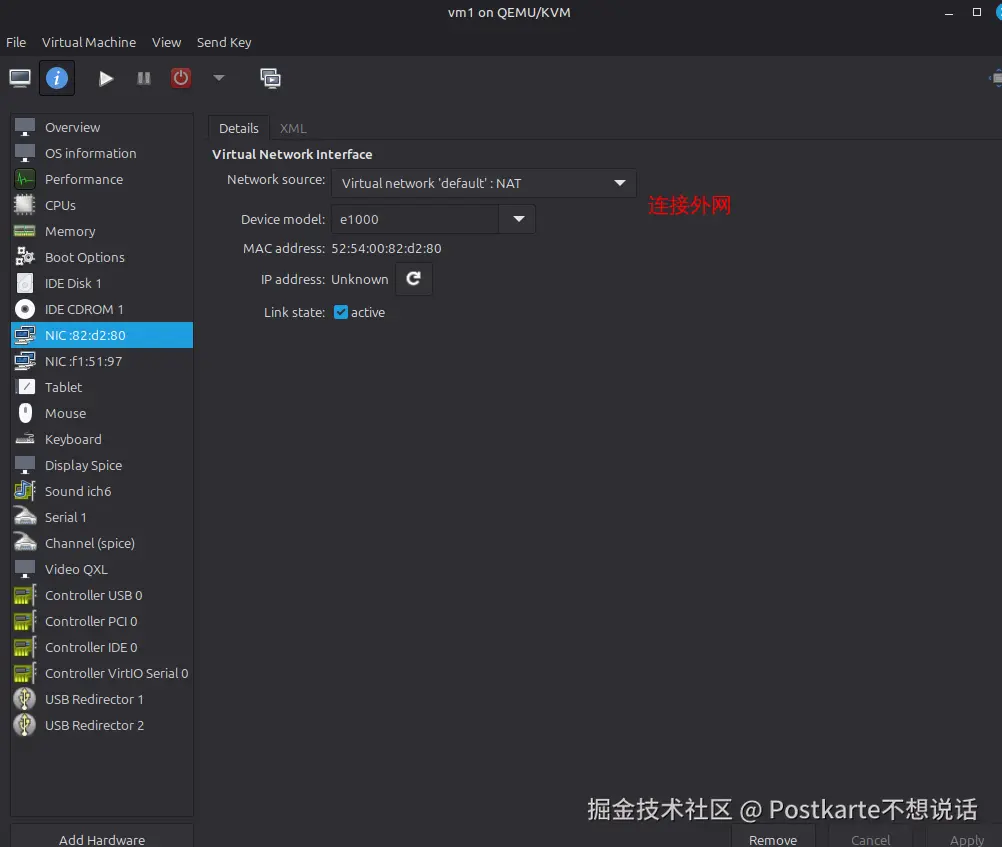1002x847 pixels.
Task: Select Video QXL entry
Action: tap(102, 569)
